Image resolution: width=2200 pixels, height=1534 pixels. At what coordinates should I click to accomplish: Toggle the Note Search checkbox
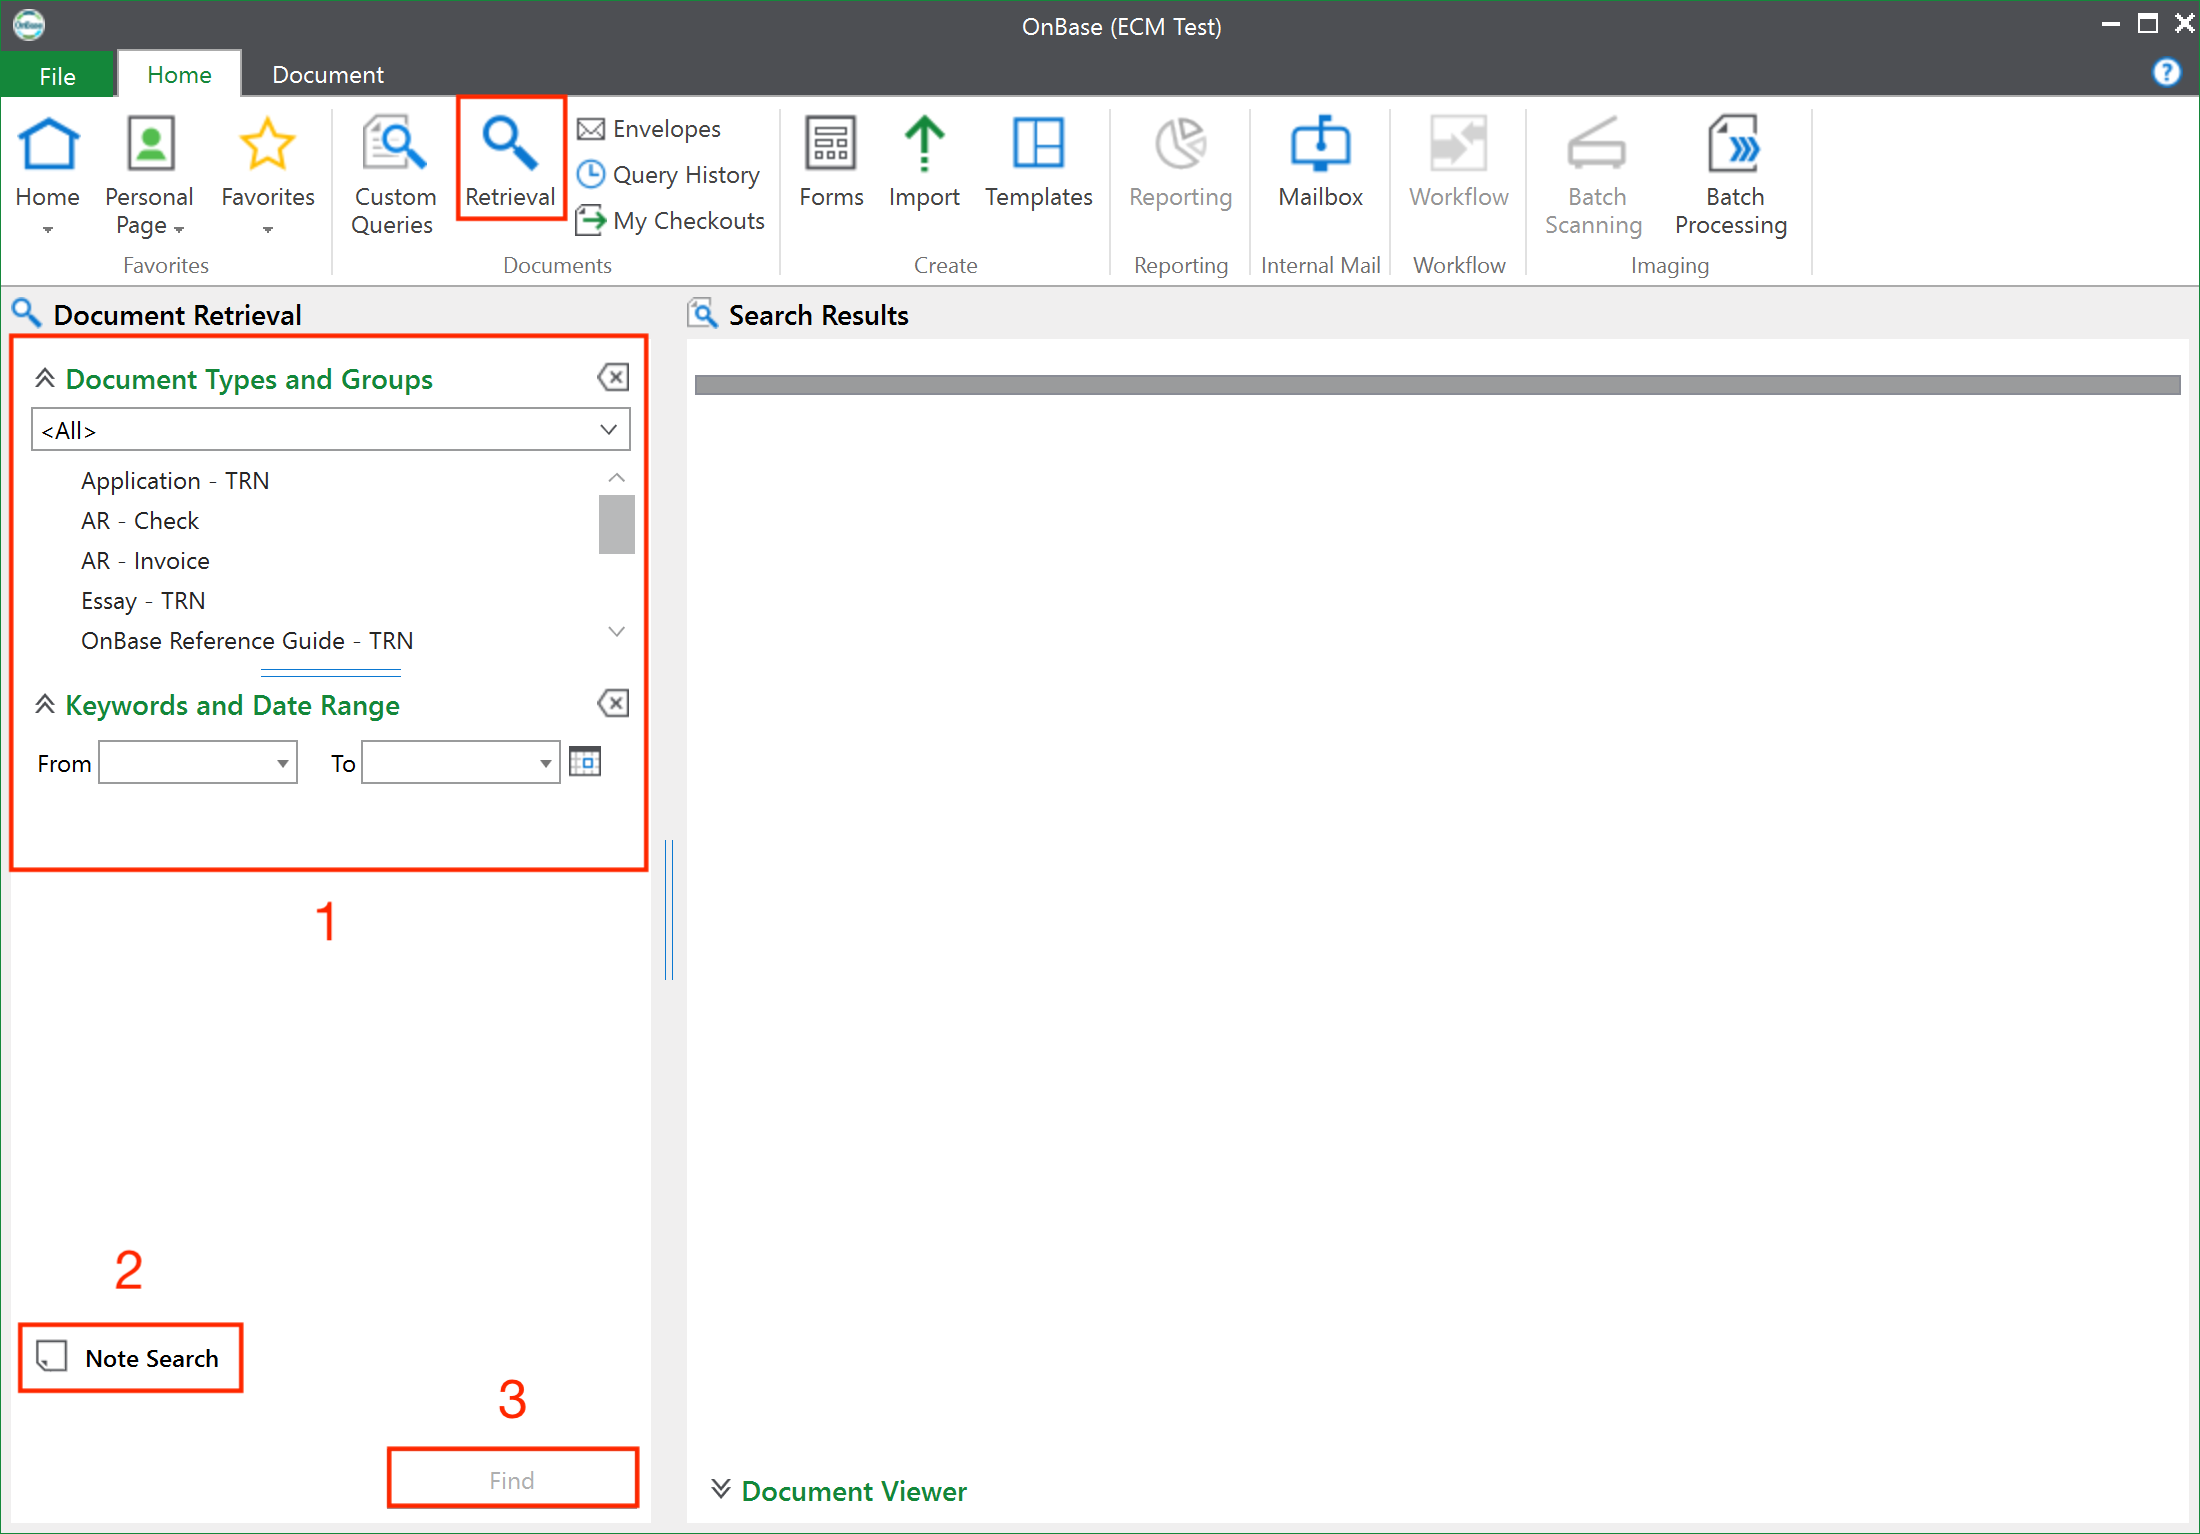tap(51, 1357)
